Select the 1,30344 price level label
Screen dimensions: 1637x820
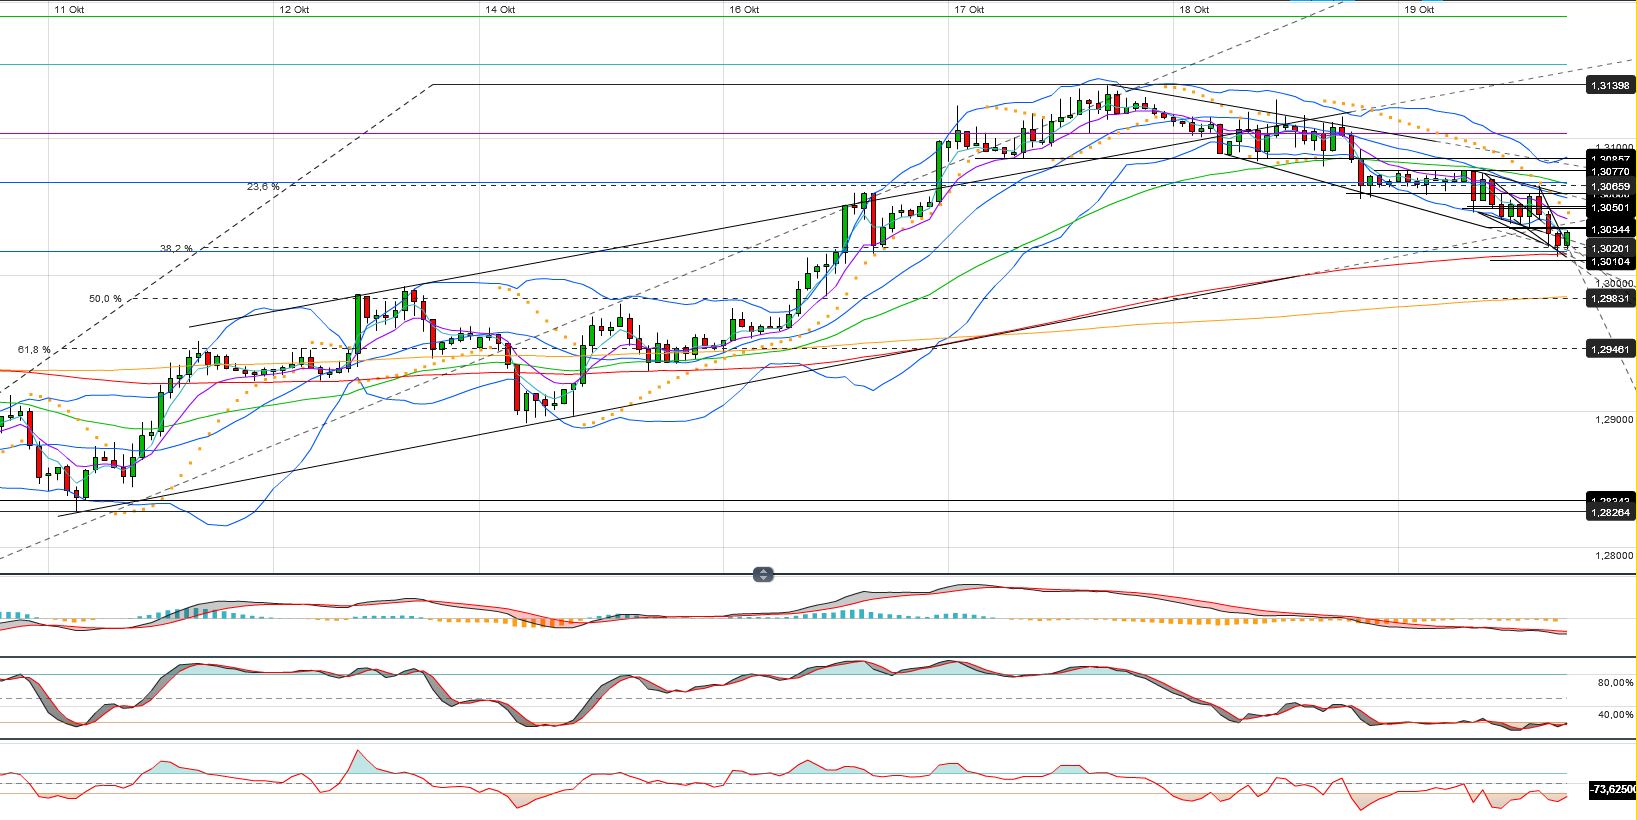tap(1610, 230)
